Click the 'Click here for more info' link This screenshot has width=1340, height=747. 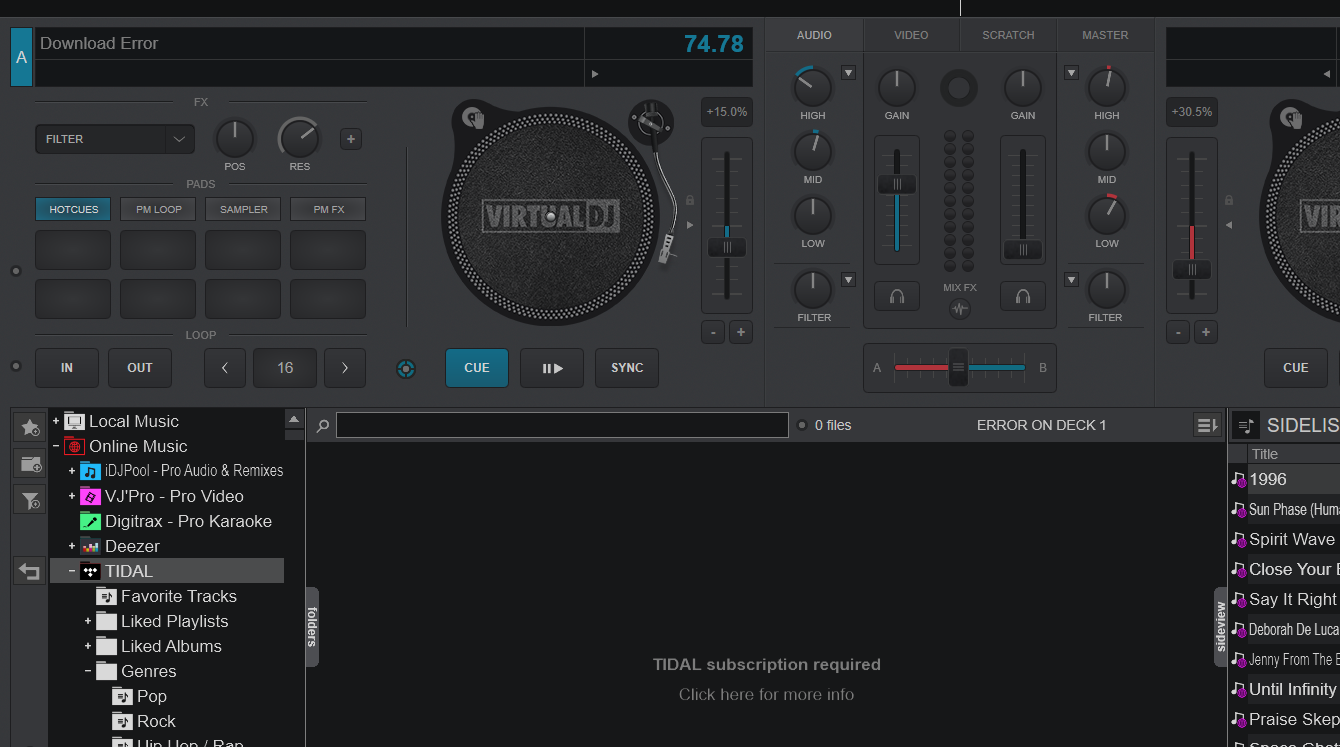(x=766, y=694)
